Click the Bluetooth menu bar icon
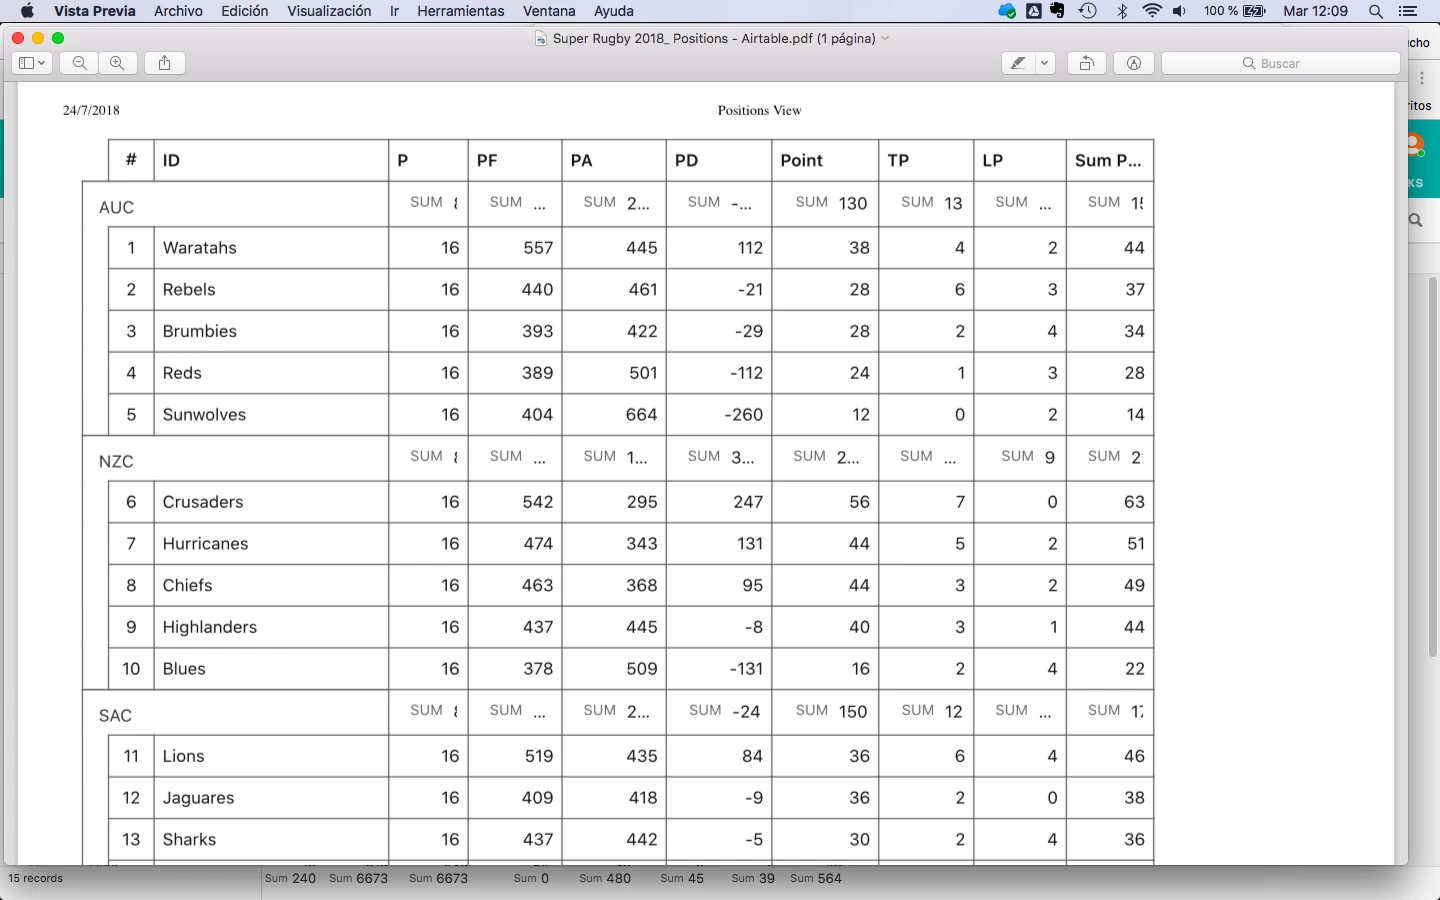Screen dimensions: 1440x900 (x=1122, y=11)
